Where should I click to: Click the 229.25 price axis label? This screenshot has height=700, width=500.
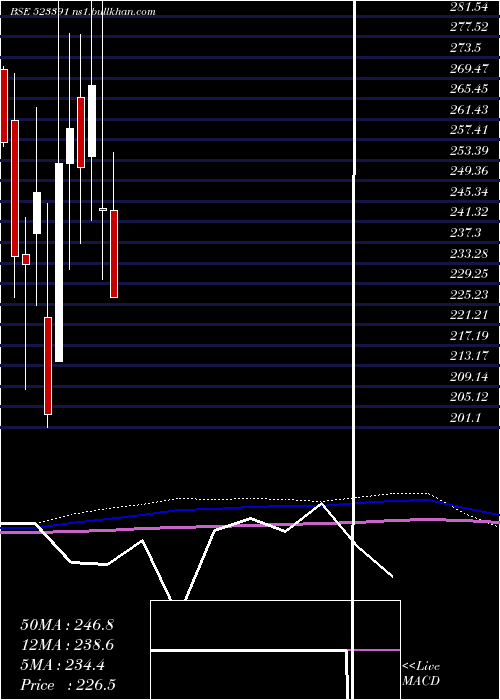point(469,274)
